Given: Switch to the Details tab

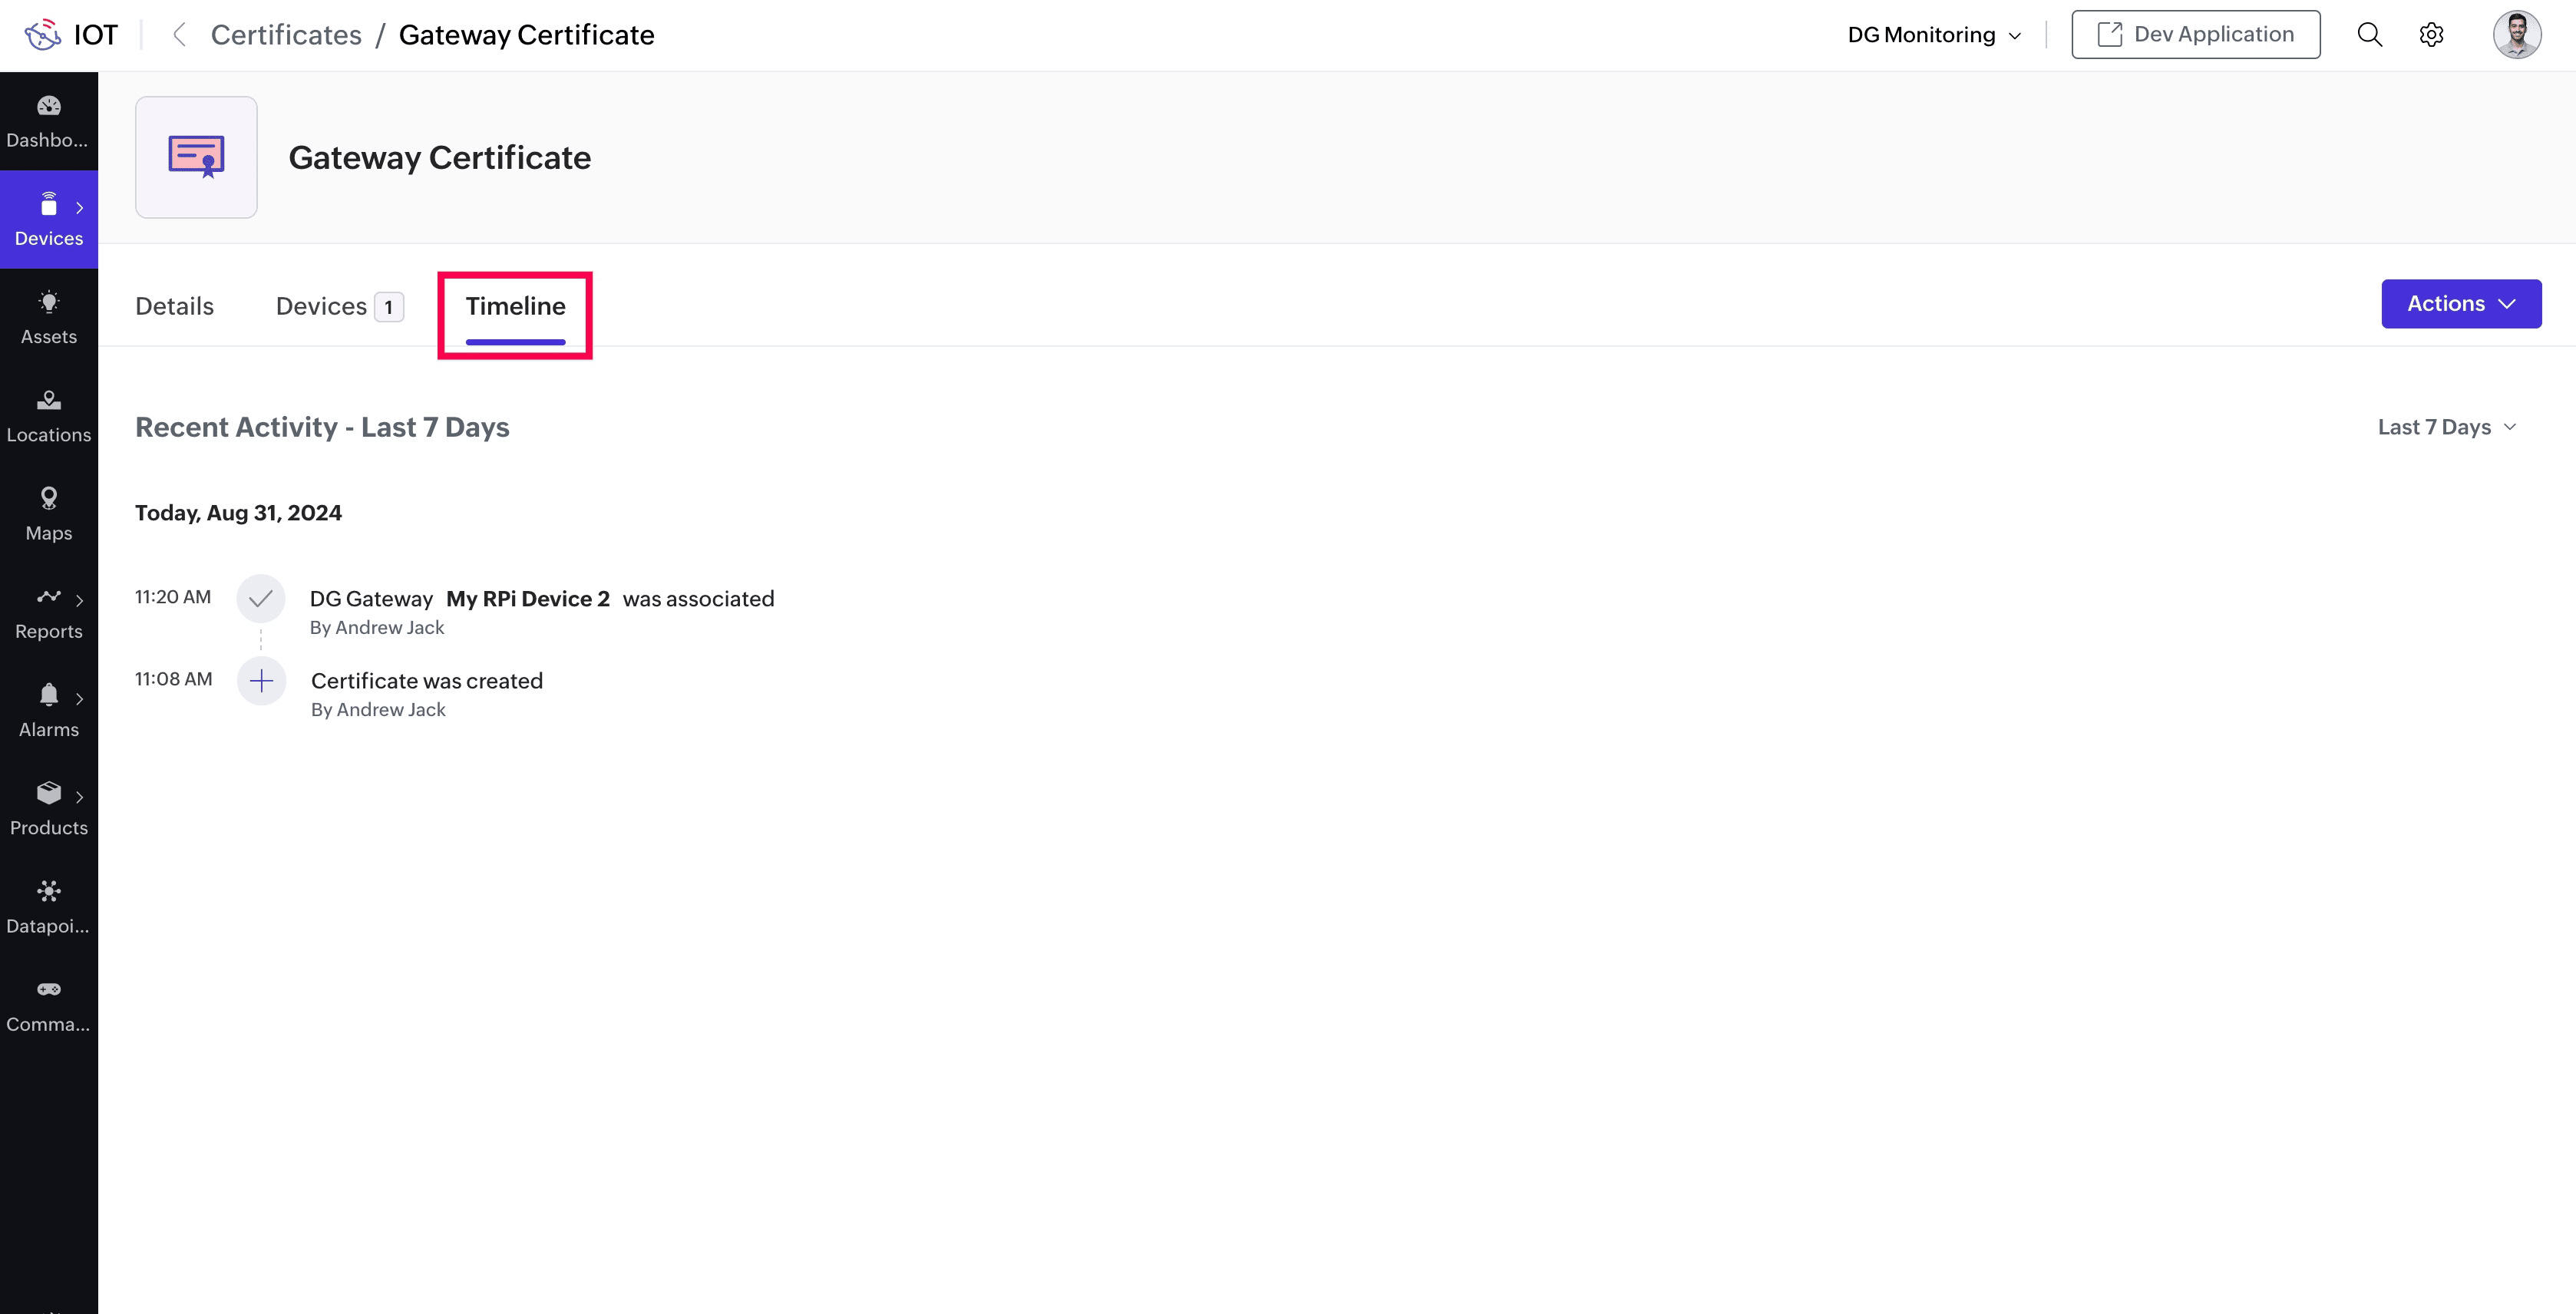Looking at the screenshot, I should tap(174, 306).
